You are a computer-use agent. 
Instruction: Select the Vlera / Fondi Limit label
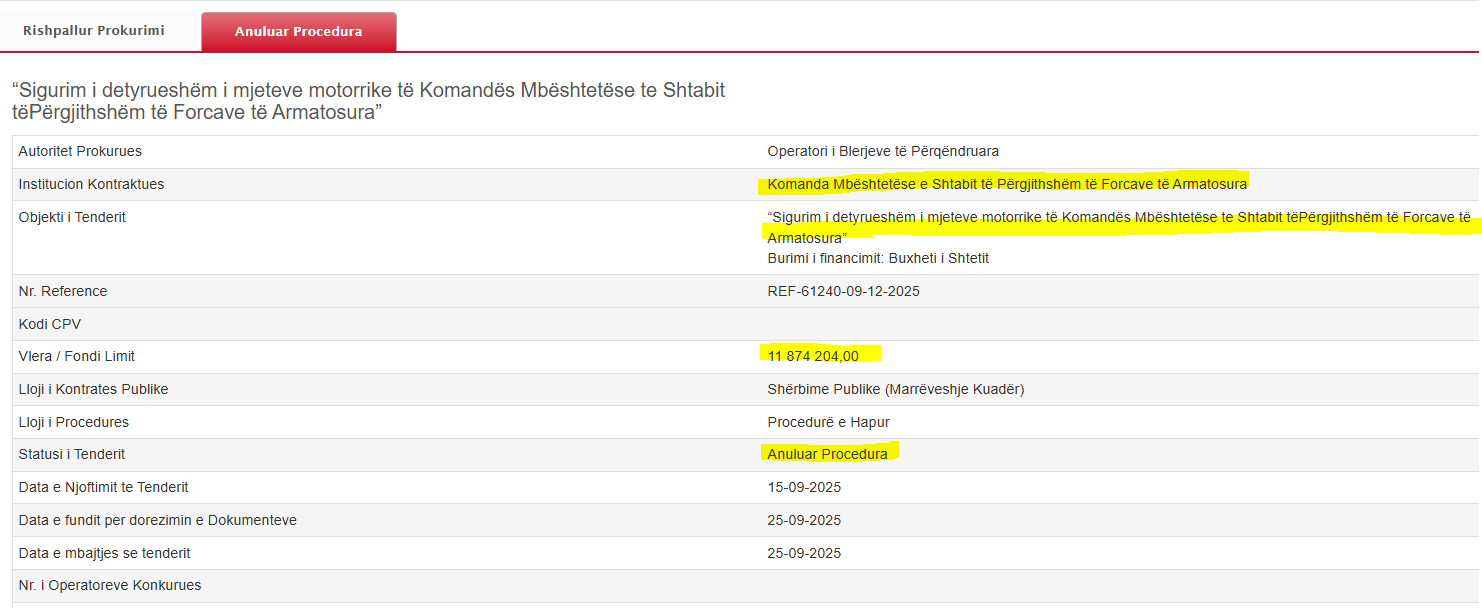point(77,356)
